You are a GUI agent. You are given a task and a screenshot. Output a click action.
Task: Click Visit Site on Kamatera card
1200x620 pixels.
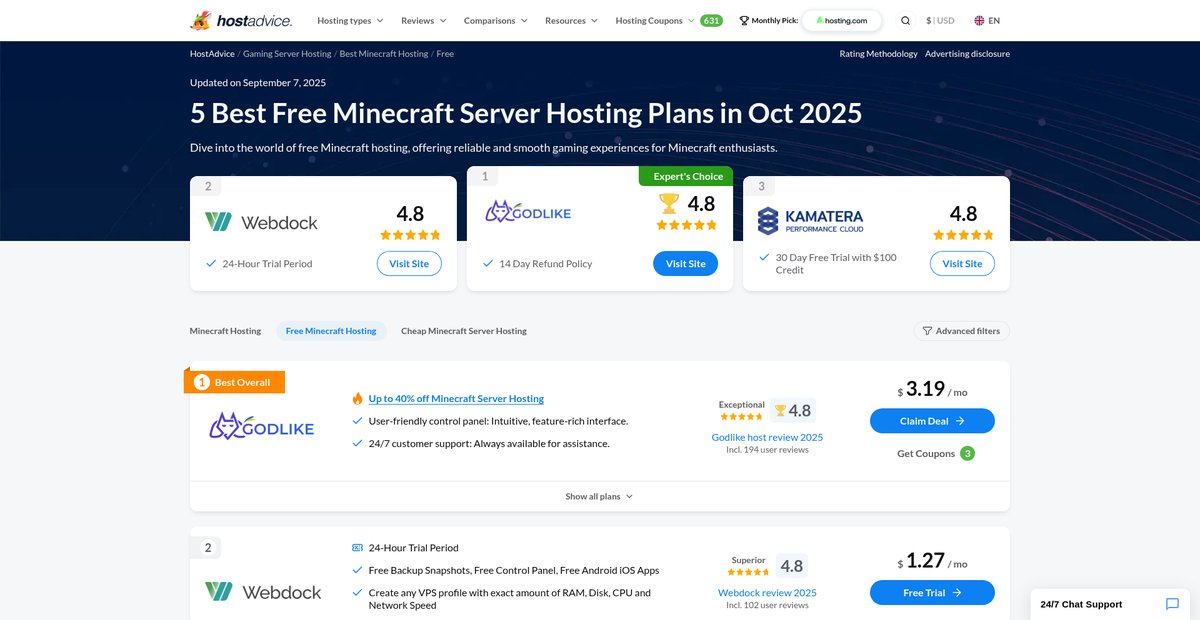[x=962, y=264]
